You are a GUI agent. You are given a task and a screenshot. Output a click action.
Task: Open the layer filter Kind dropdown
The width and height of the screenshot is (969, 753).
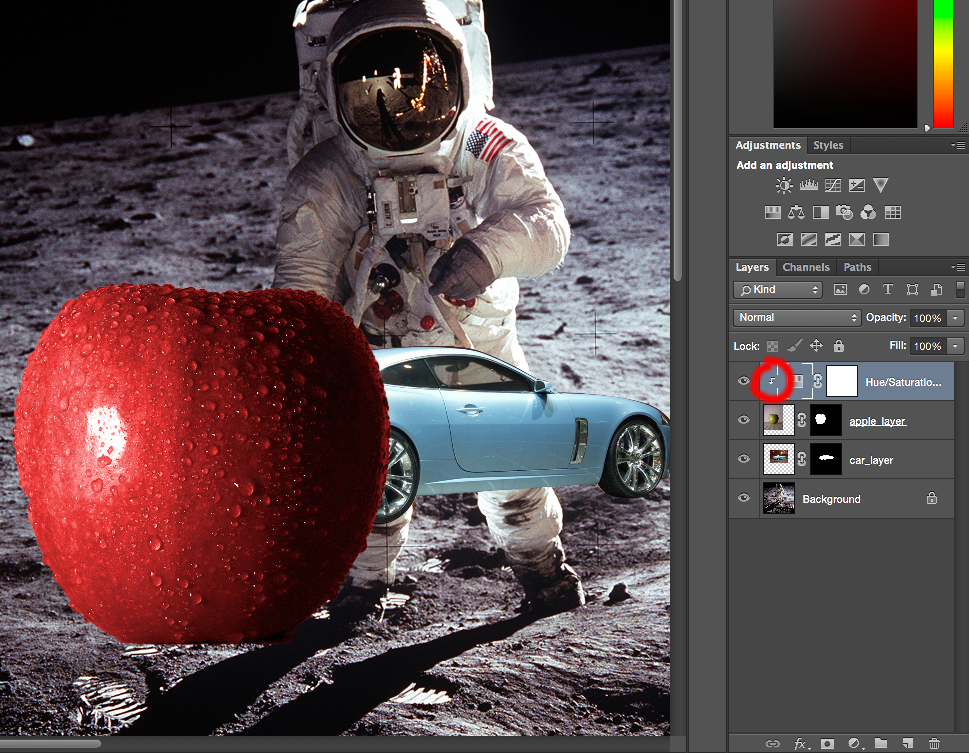tap(778, 290)
